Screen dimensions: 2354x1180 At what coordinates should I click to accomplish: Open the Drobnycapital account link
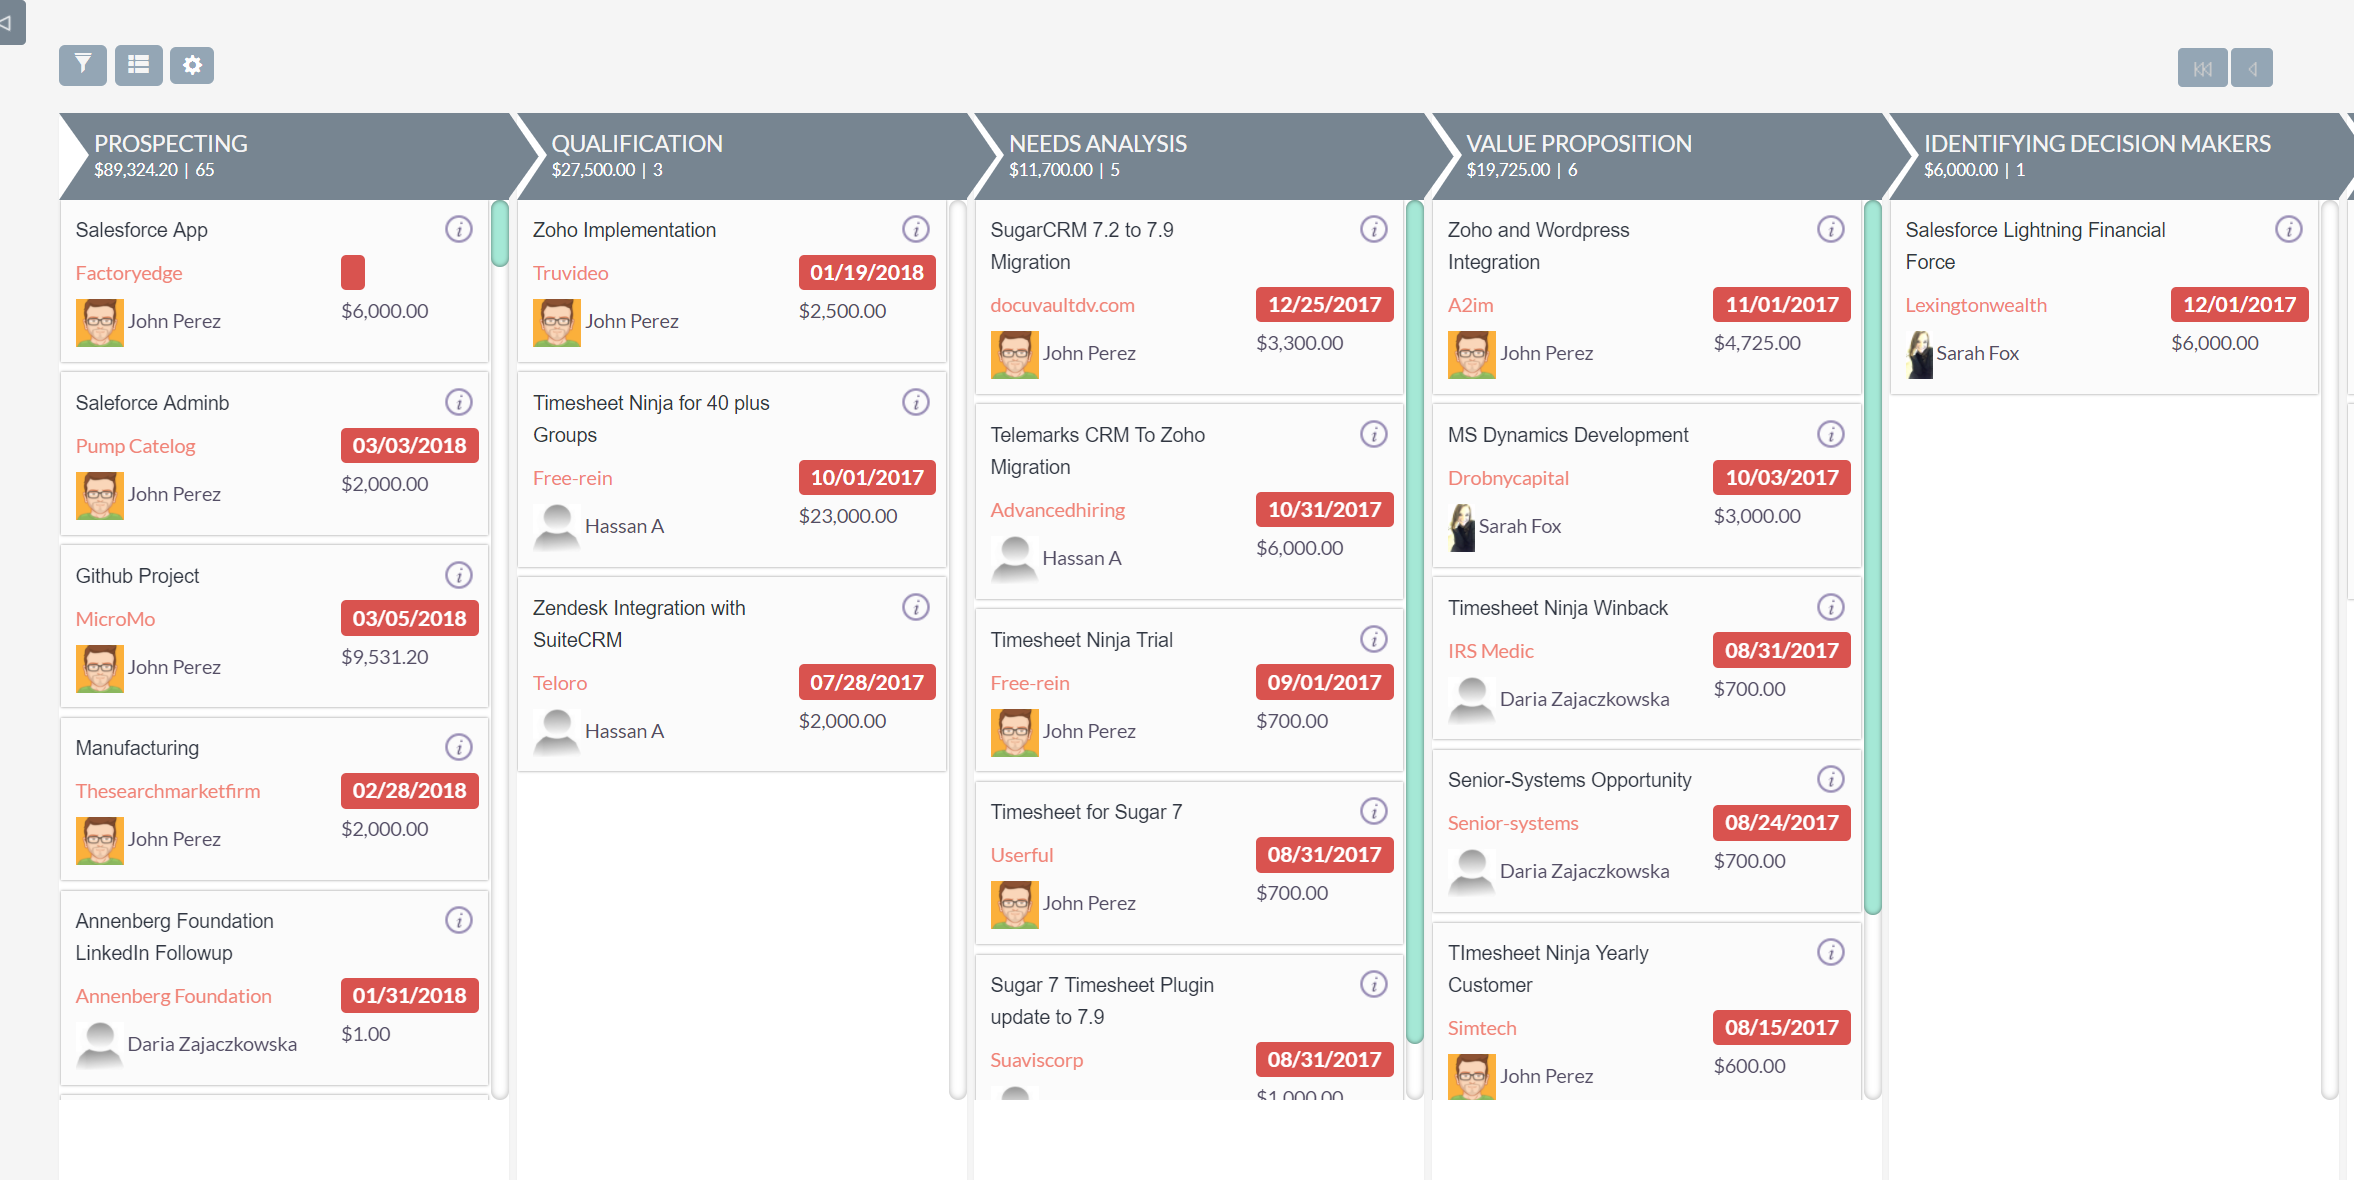click(1508, 478)
